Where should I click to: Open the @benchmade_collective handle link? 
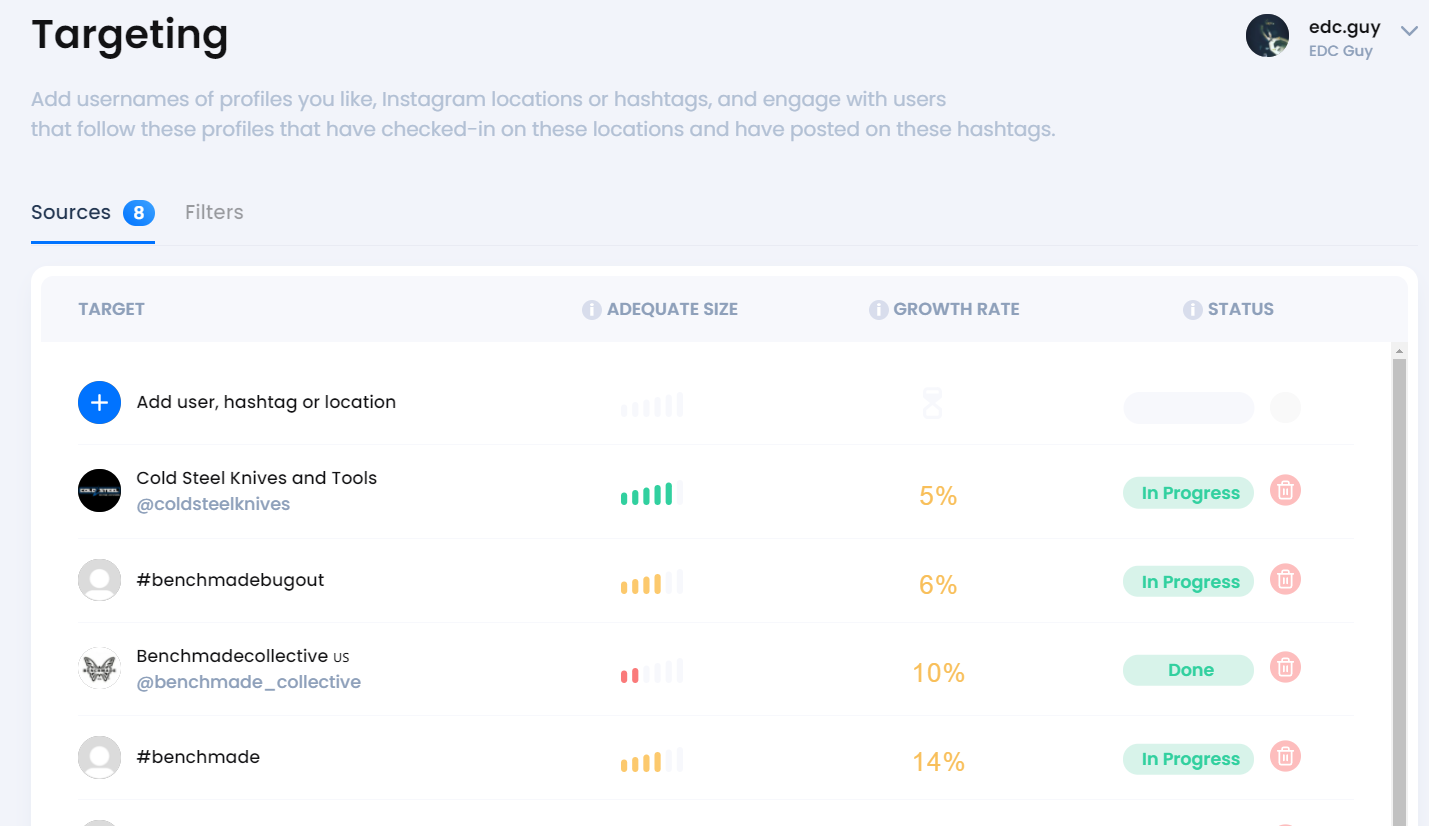(x=248, y=682)
